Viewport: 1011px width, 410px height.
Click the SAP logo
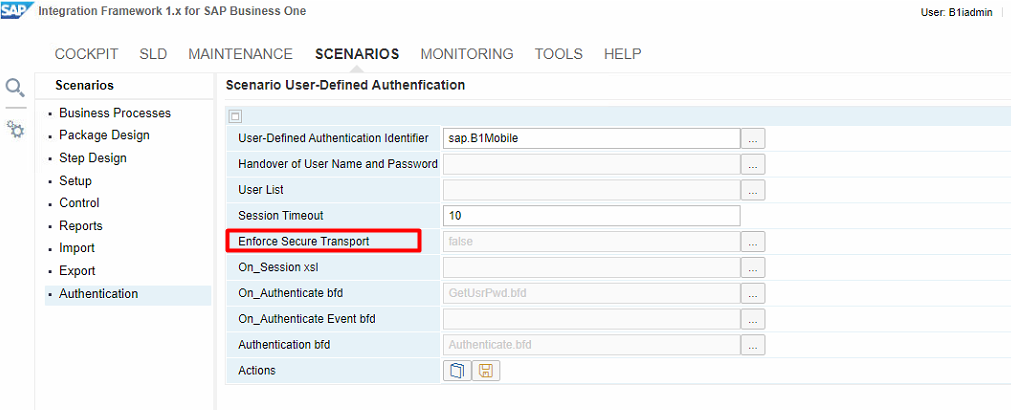16,11
